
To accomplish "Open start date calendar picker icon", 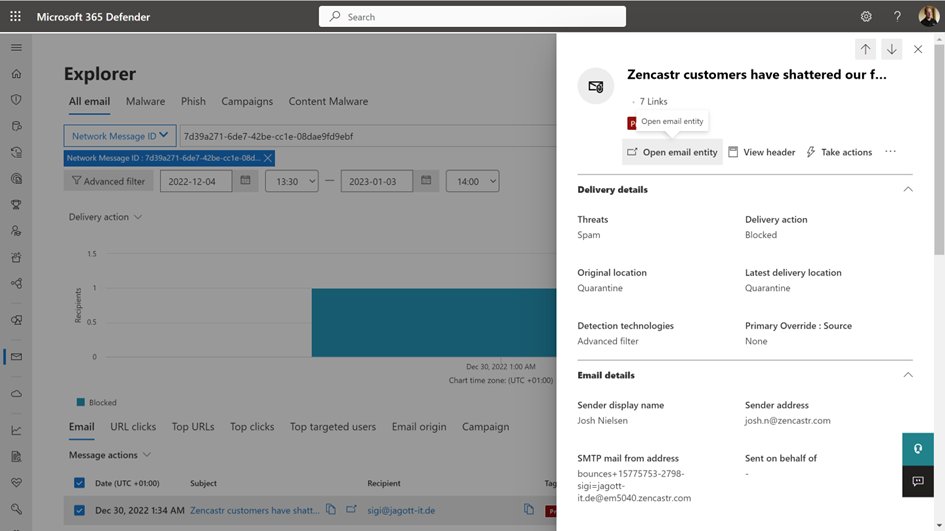I will 245,180.
